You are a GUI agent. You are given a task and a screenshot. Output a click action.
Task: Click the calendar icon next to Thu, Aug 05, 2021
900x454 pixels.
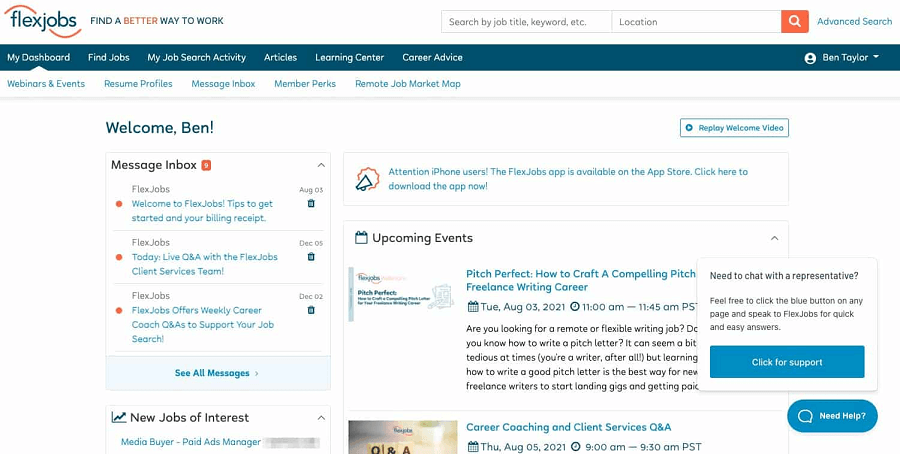(473, 447)
